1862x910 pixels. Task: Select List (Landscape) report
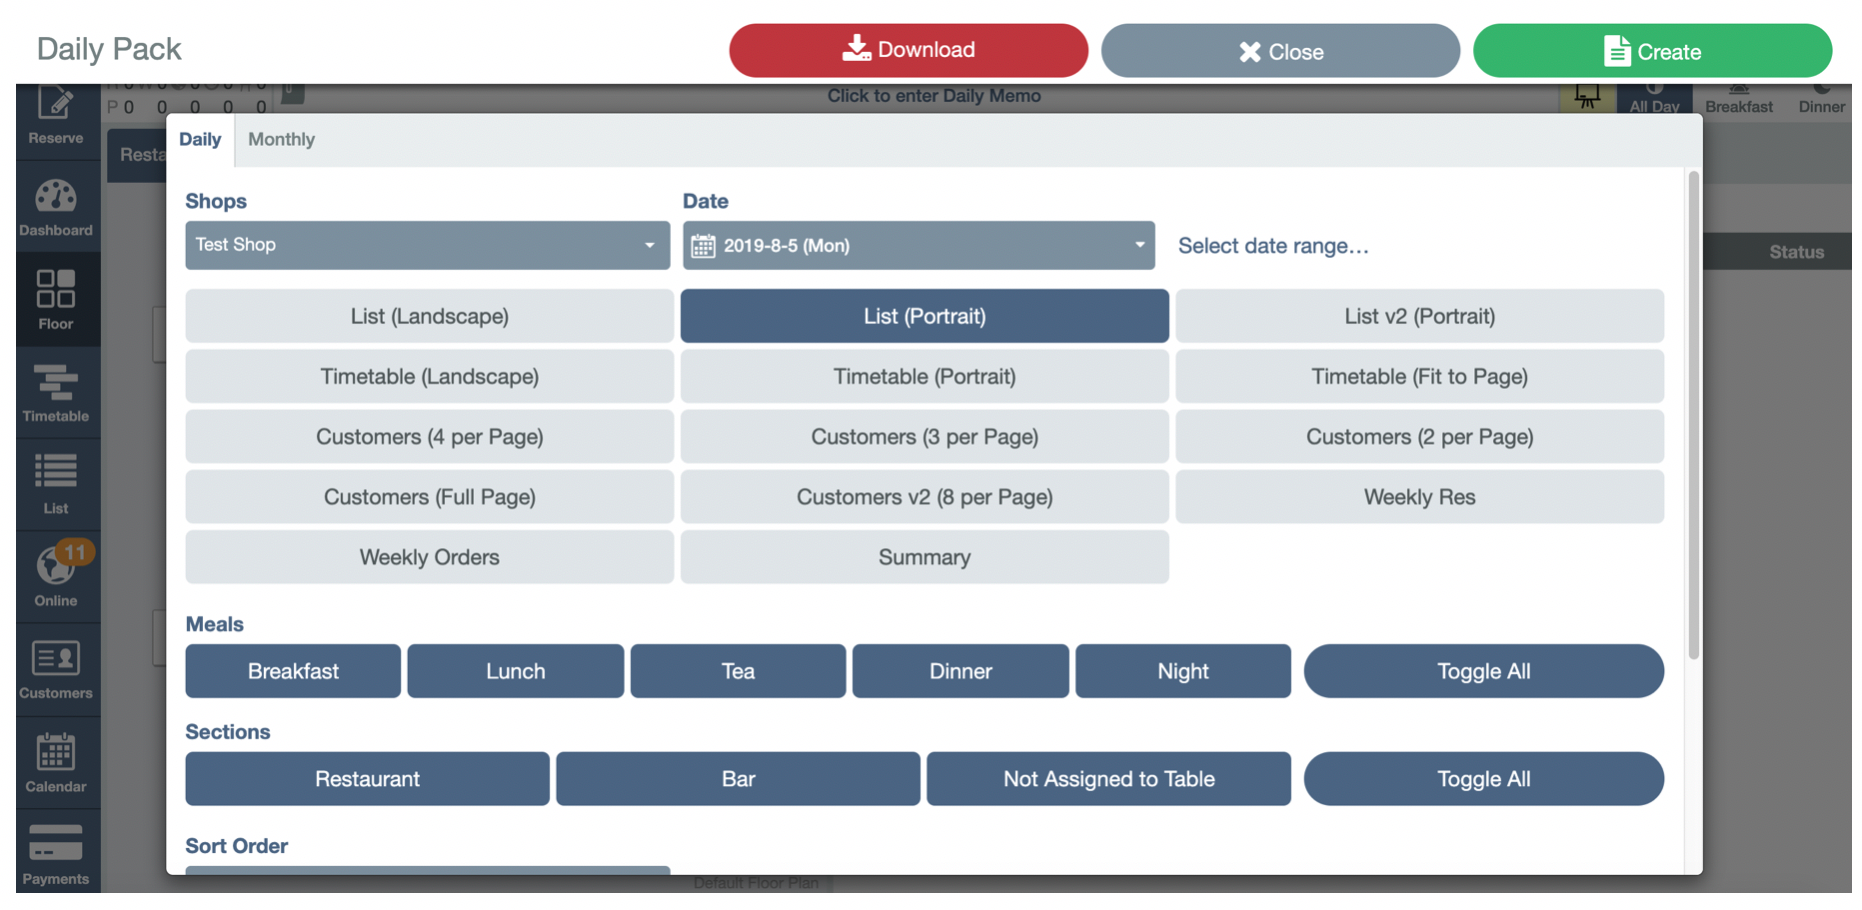(429, 316)
